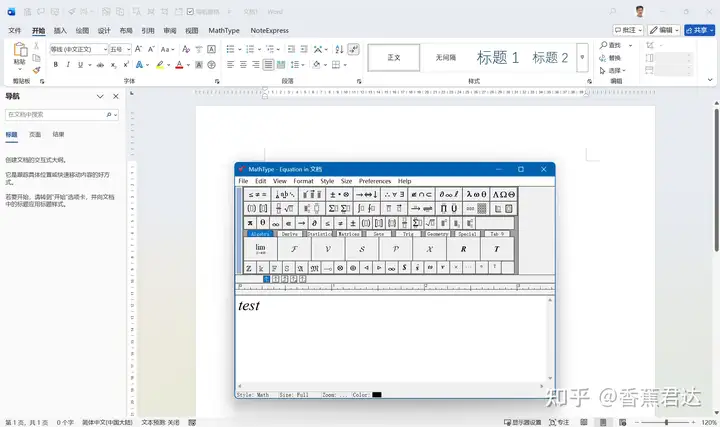Click the Paste clipboard icon in Word
The width and height of the screenshot is (720, 427).
tap(20, 50)
